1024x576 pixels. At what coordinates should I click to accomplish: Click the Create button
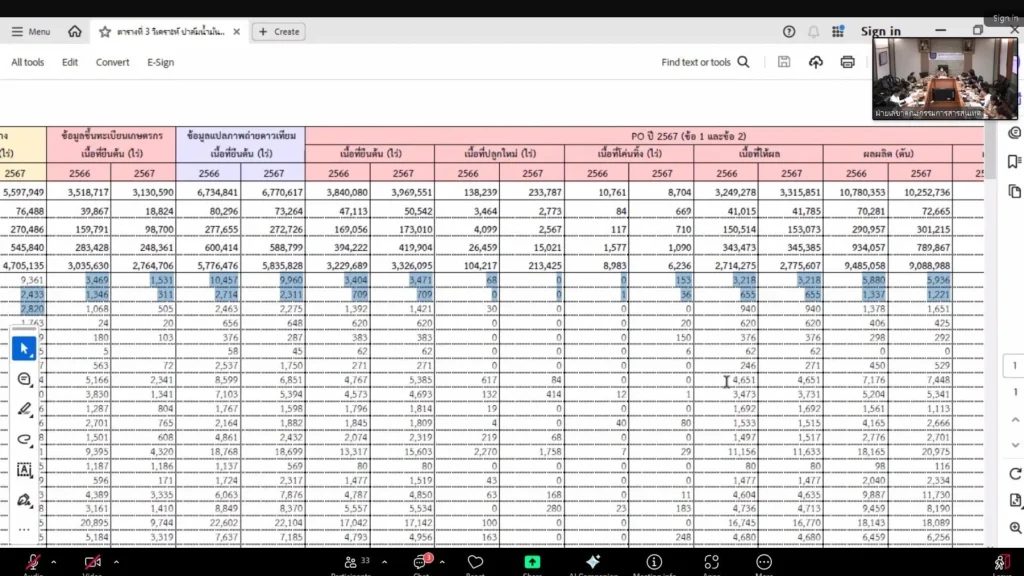tap(279, 31)
